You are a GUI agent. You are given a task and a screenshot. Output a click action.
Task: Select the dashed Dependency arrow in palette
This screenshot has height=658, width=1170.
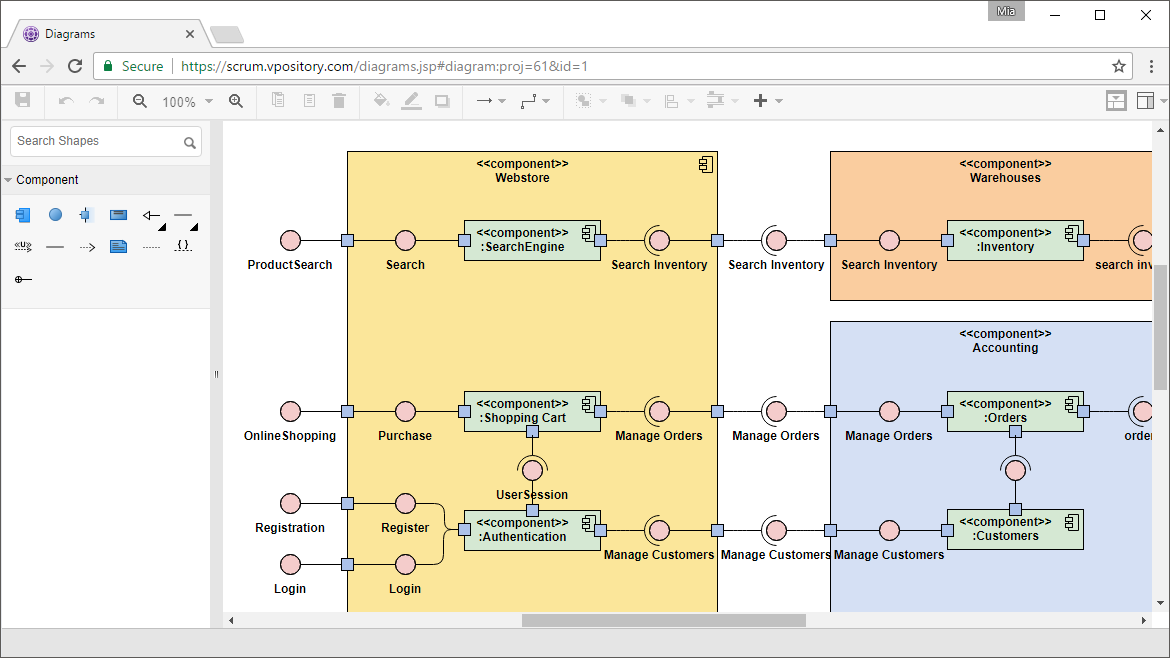87,247
